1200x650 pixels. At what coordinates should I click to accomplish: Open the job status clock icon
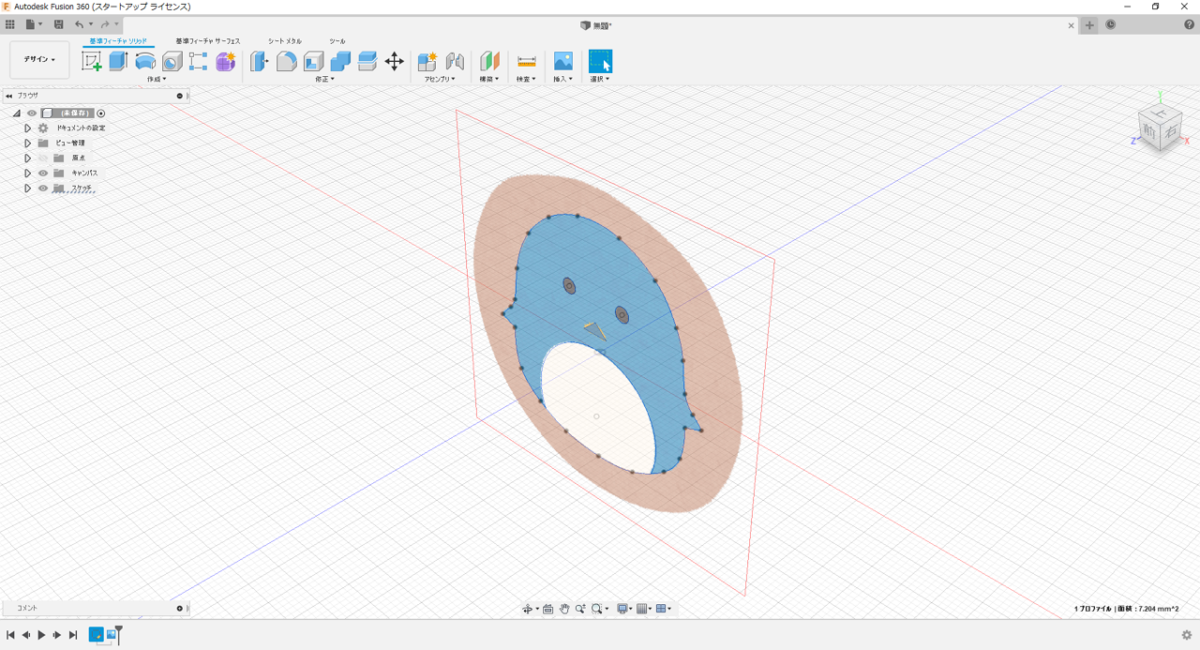[x=1111, y=25]
